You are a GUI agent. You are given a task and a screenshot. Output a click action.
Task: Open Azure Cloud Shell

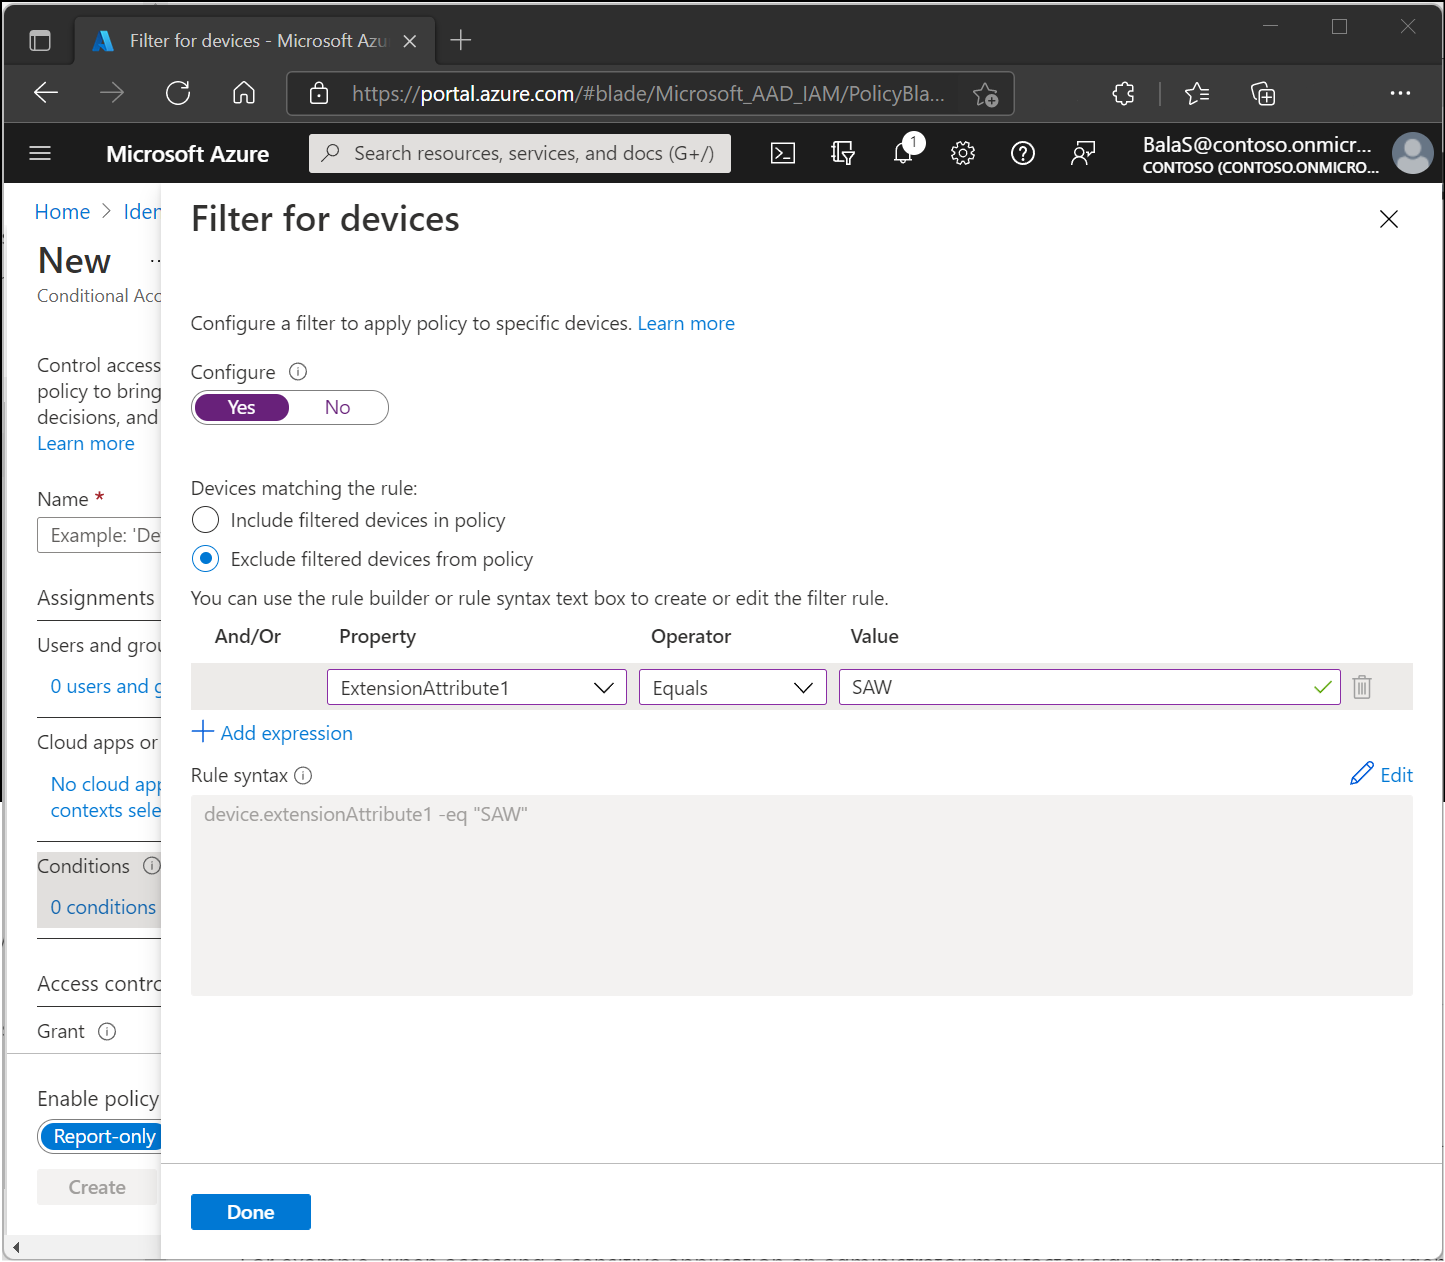(x=783, y=153)
